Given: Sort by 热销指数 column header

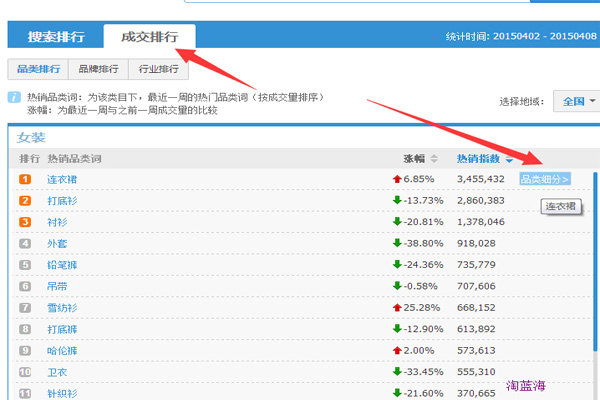Looking at the screenshot, I should 478,158.
